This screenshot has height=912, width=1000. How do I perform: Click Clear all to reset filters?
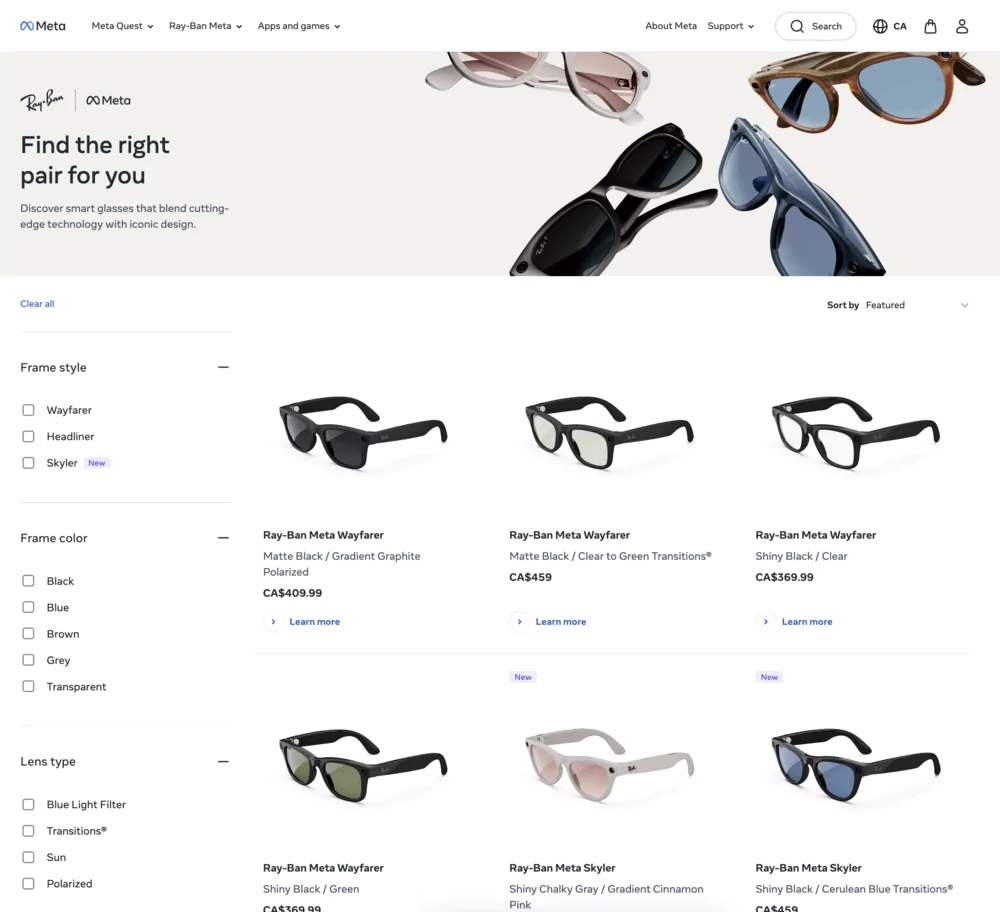point(37,303)
